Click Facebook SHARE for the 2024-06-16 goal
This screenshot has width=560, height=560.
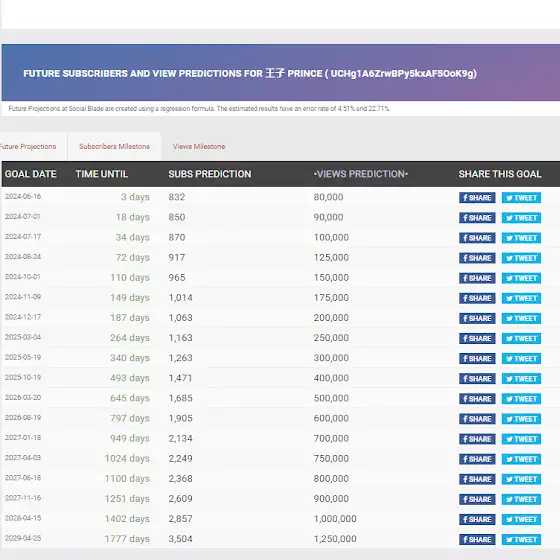coord(477,198)
